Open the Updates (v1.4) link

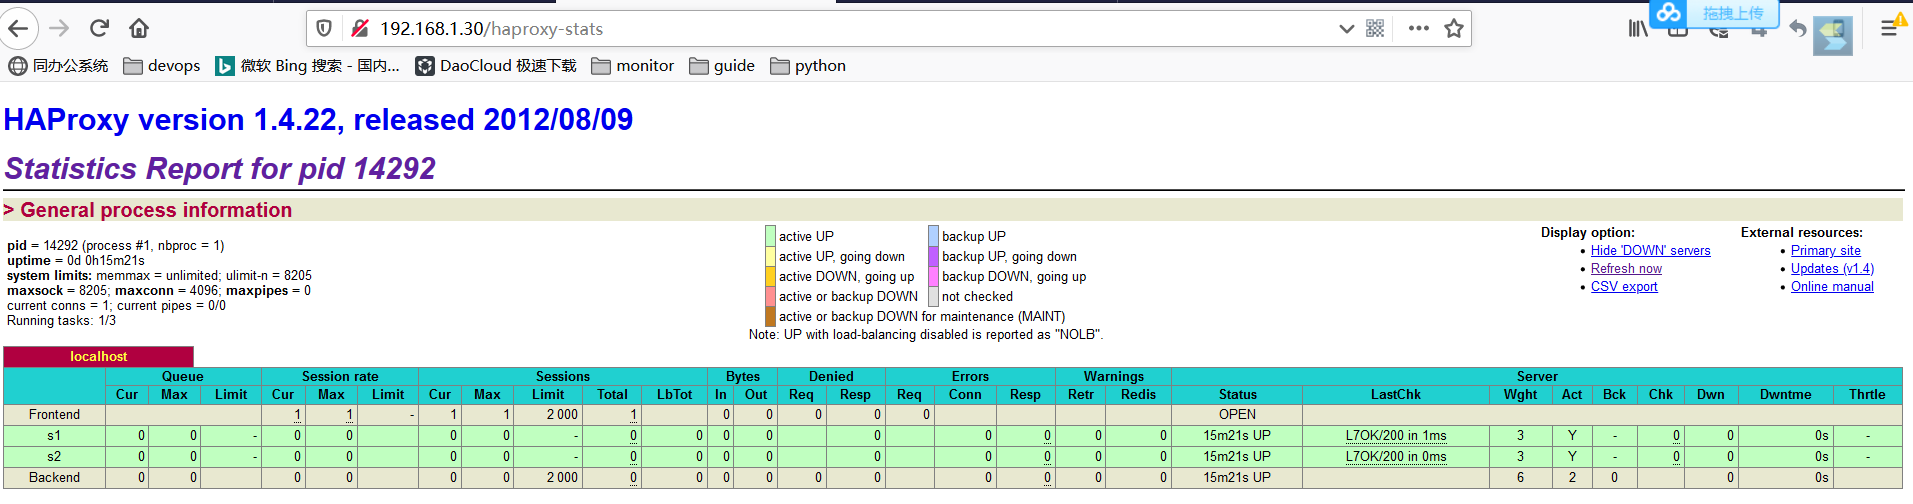coord(1832,269)
